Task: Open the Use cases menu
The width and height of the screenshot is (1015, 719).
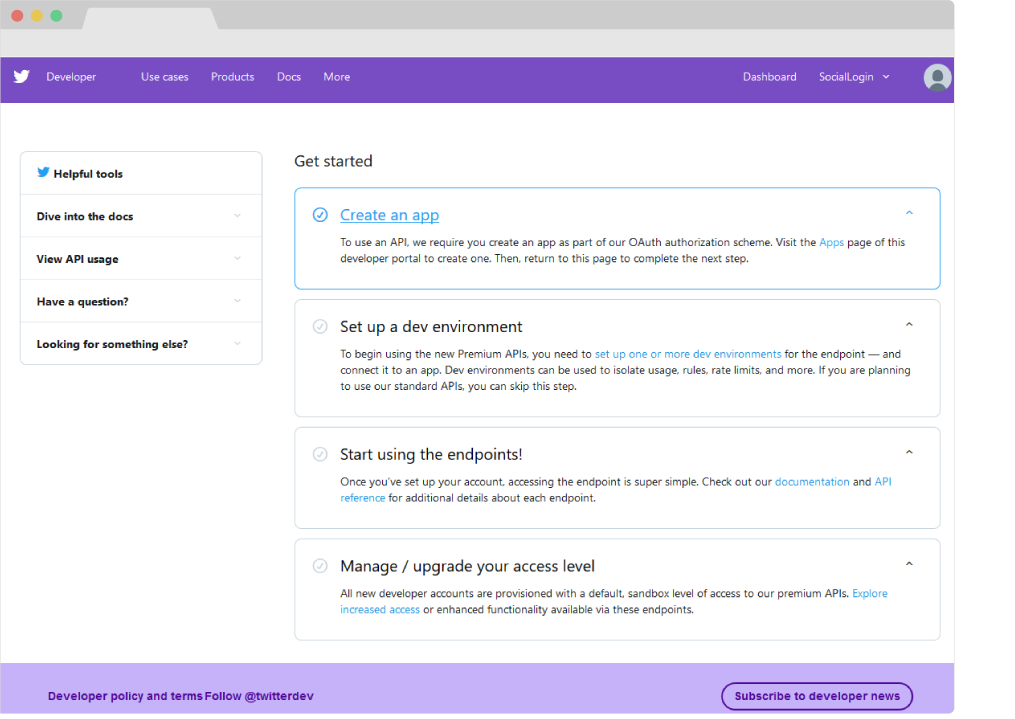Action: point(164,77)
